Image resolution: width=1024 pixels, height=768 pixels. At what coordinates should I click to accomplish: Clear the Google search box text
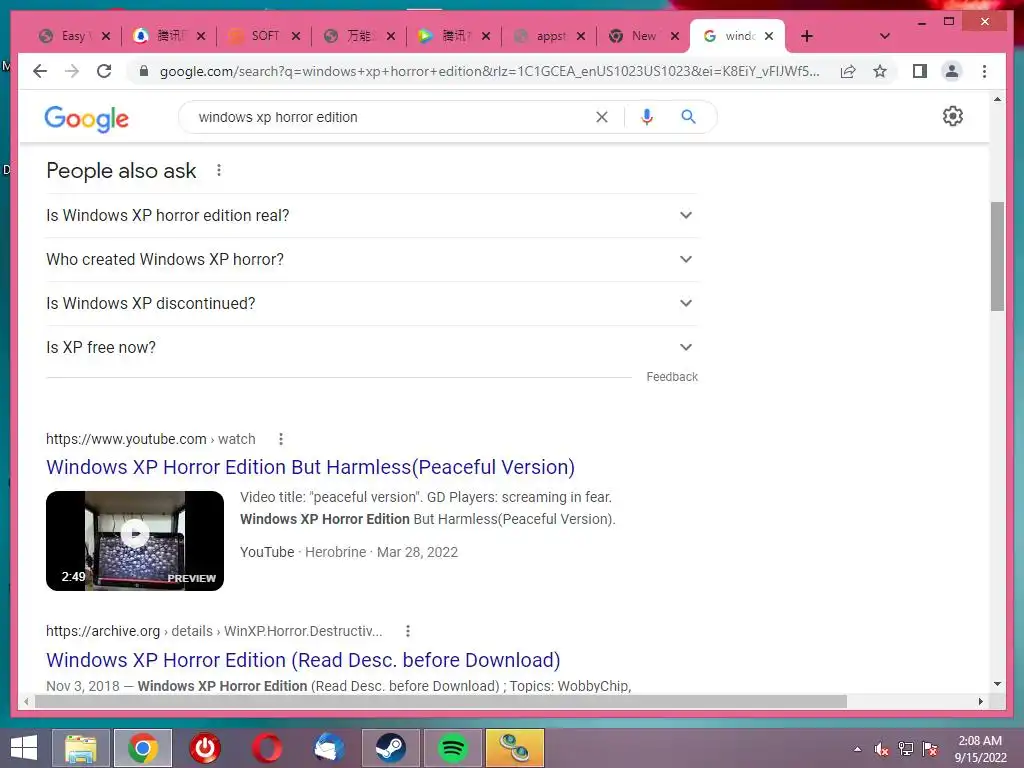point(601,117)
